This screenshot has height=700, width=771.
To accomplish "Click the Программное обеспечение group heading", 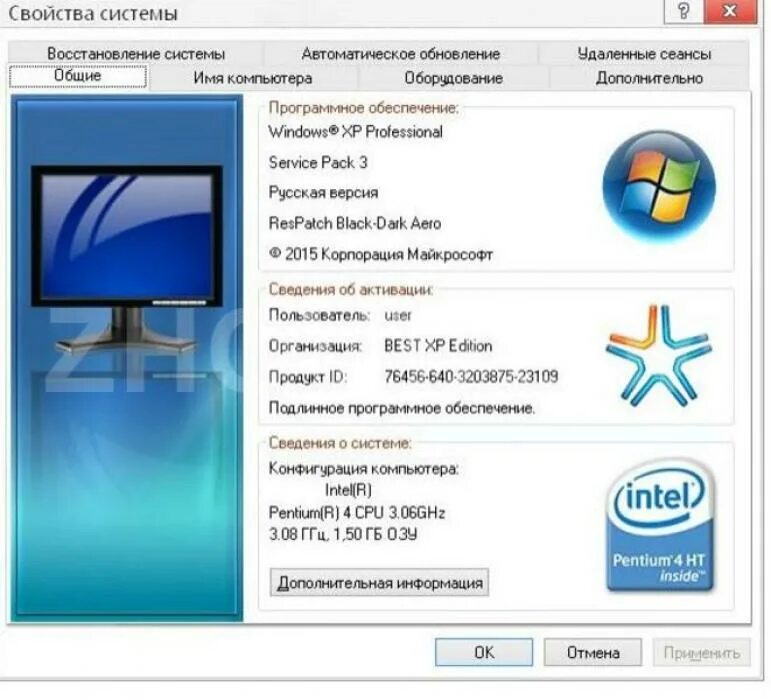I will 363,108.
